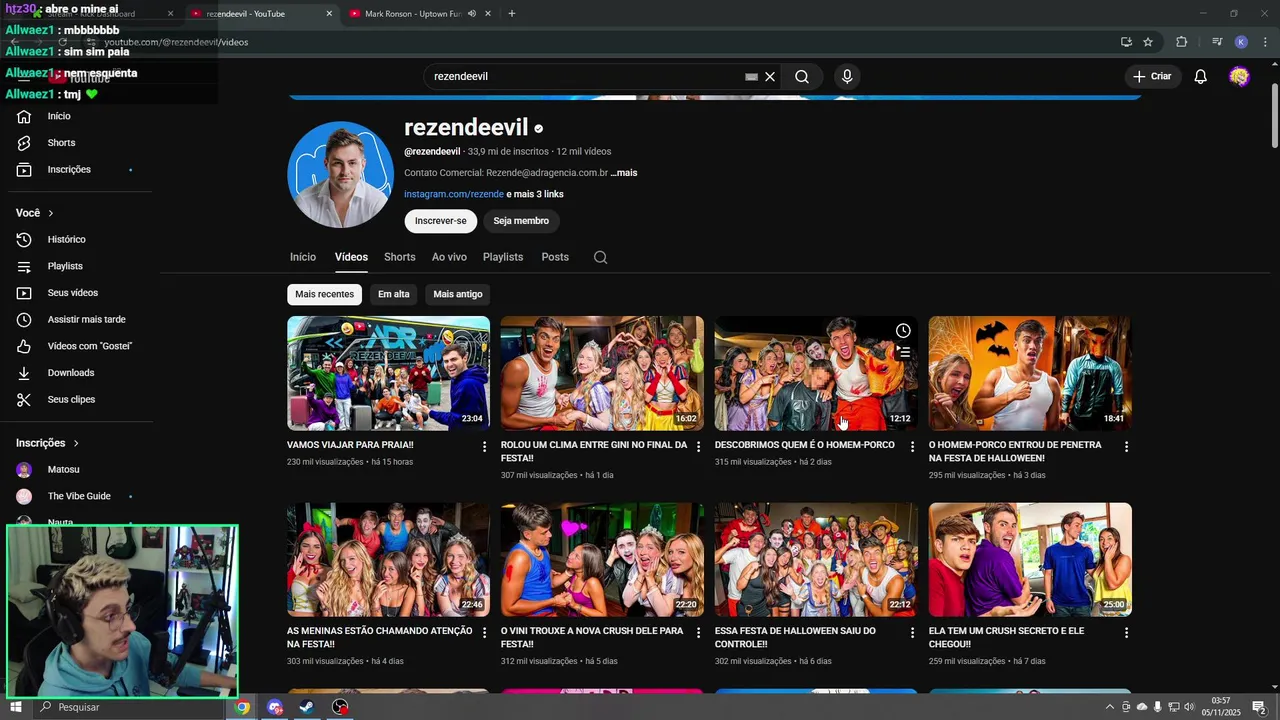Open title ESSA FESTA DE HALLOWEEN SAIU DO CONTROLE
This screenshot has height=720, width=1280.
pyautogui.click(x=795, y=638)
